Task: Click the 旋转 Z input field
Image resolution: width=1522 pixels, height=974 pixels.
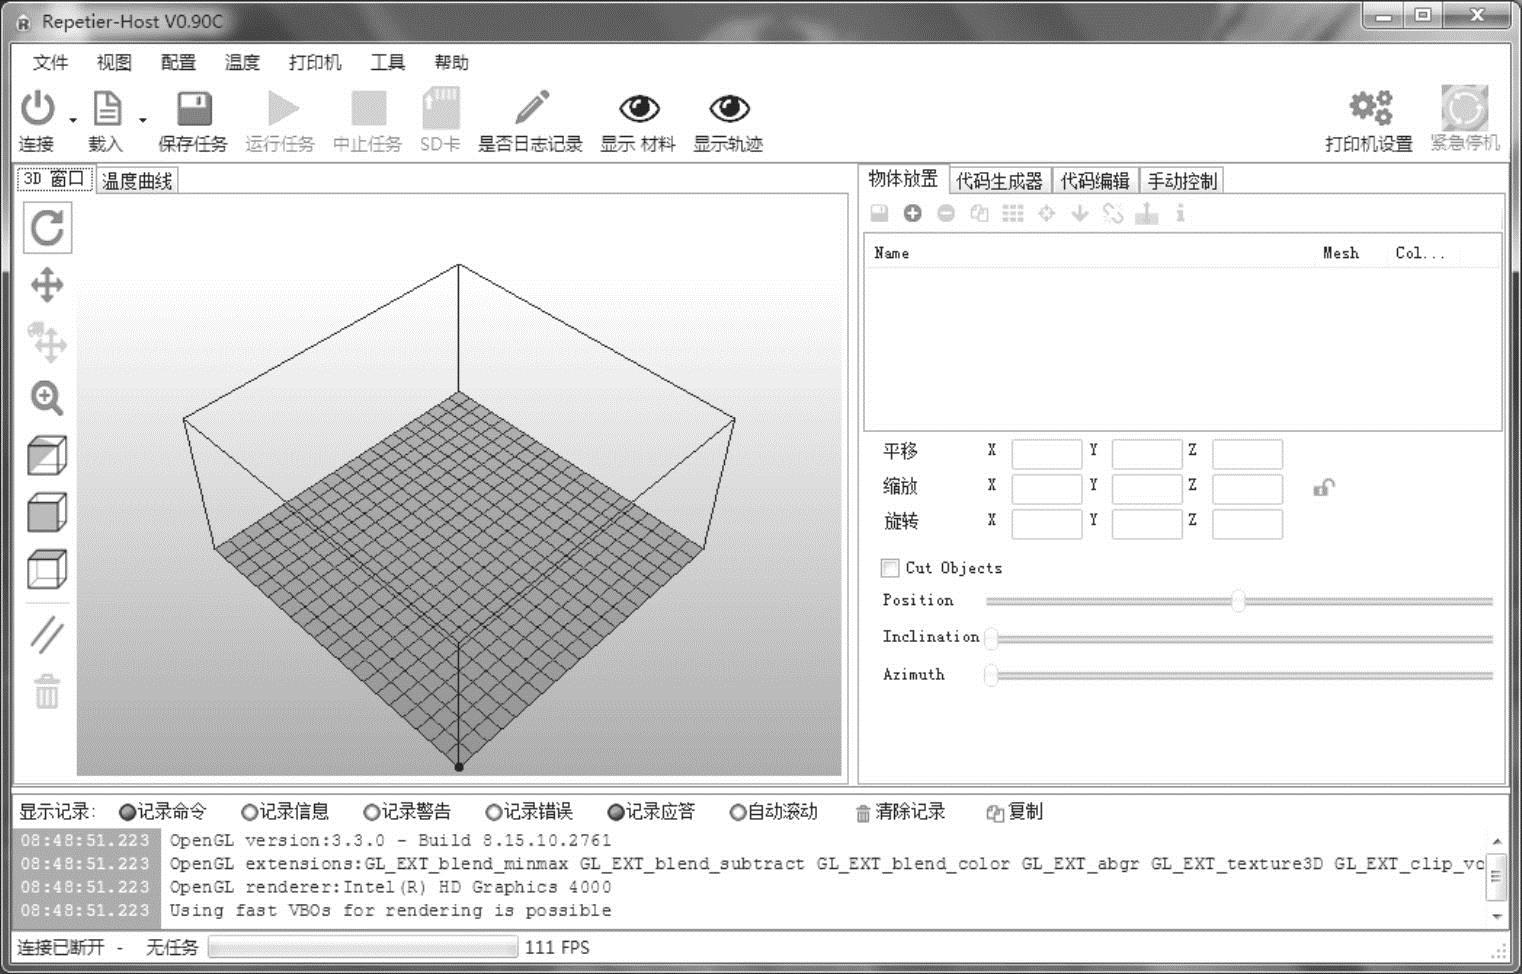Action: (x=1247, y=524)
